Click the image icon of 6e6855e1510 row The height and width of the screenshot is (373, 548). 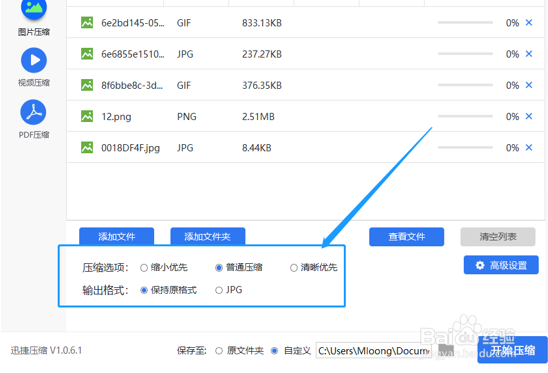coord(87,54)
